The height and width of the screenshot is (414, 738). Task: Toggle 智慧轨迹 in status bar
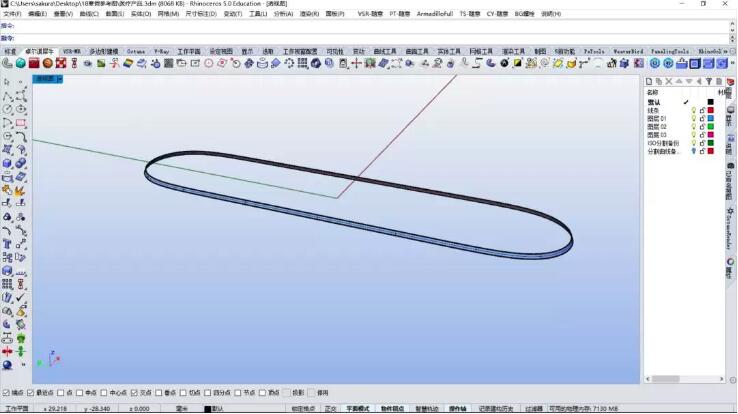pos(426,409)
